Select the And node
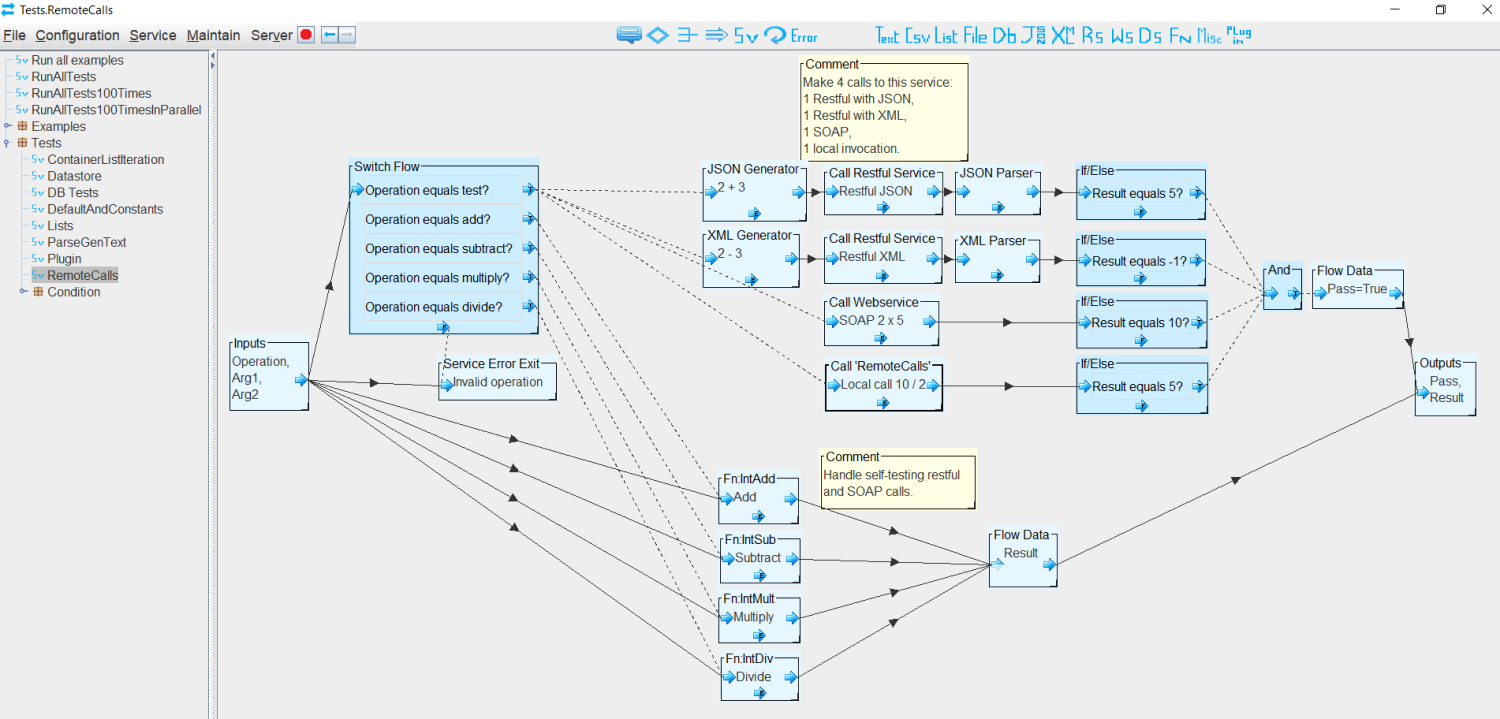This screenshot has height=719, width=1500. pos(1282,286)
